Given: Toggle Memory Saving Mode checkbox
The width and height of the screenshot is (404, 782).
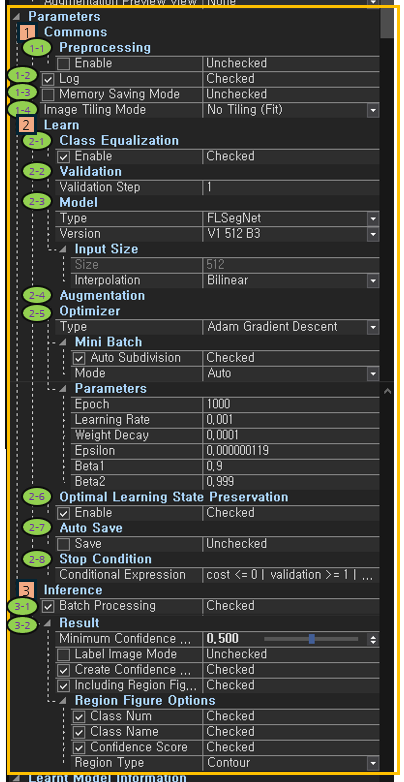Looking at the screenshot, I should (48, 94).
